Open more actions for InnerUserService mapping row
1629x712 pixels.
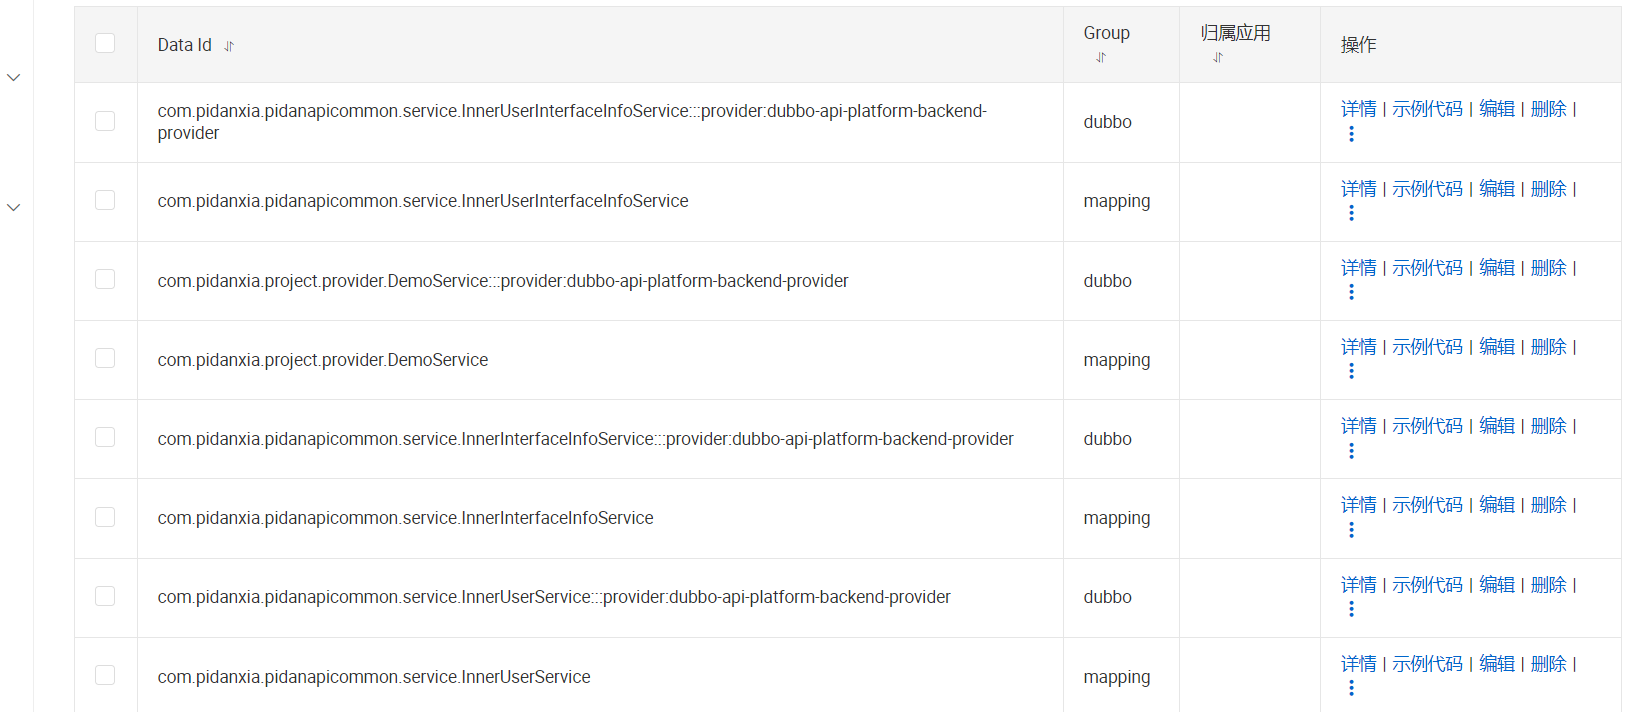click(1351, 688)
